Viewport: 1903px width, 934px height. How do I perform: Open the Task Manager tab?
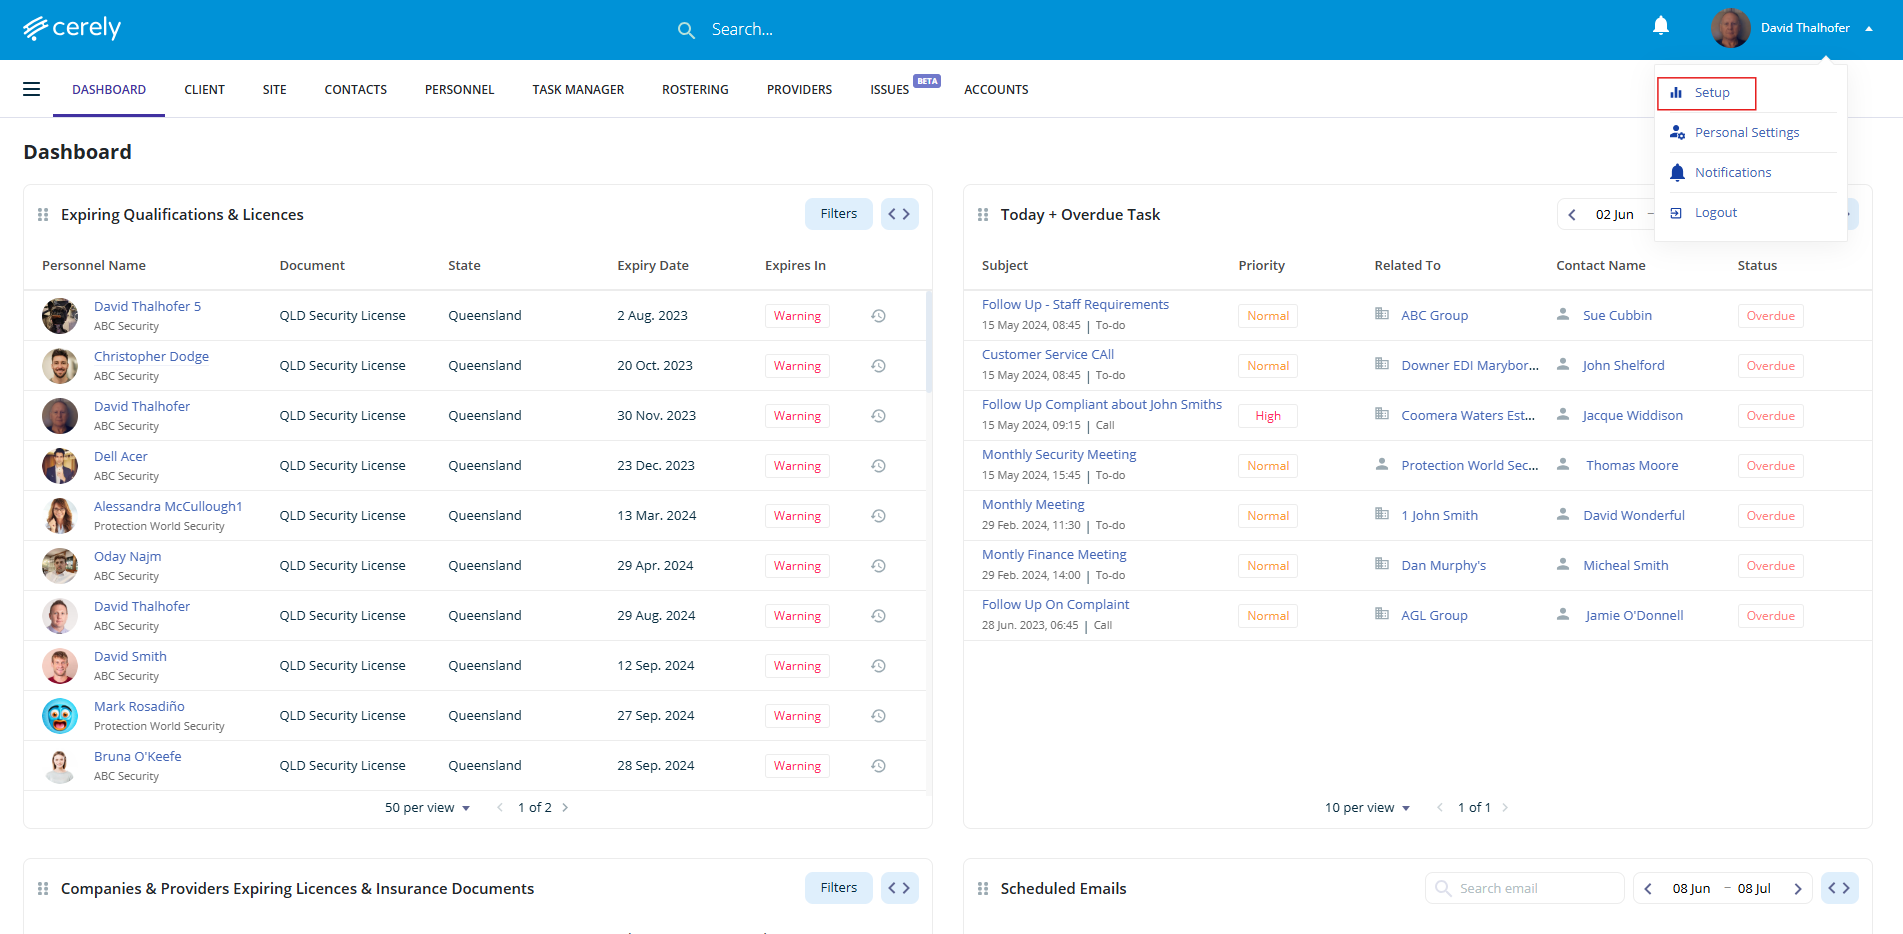click(578, 90)
